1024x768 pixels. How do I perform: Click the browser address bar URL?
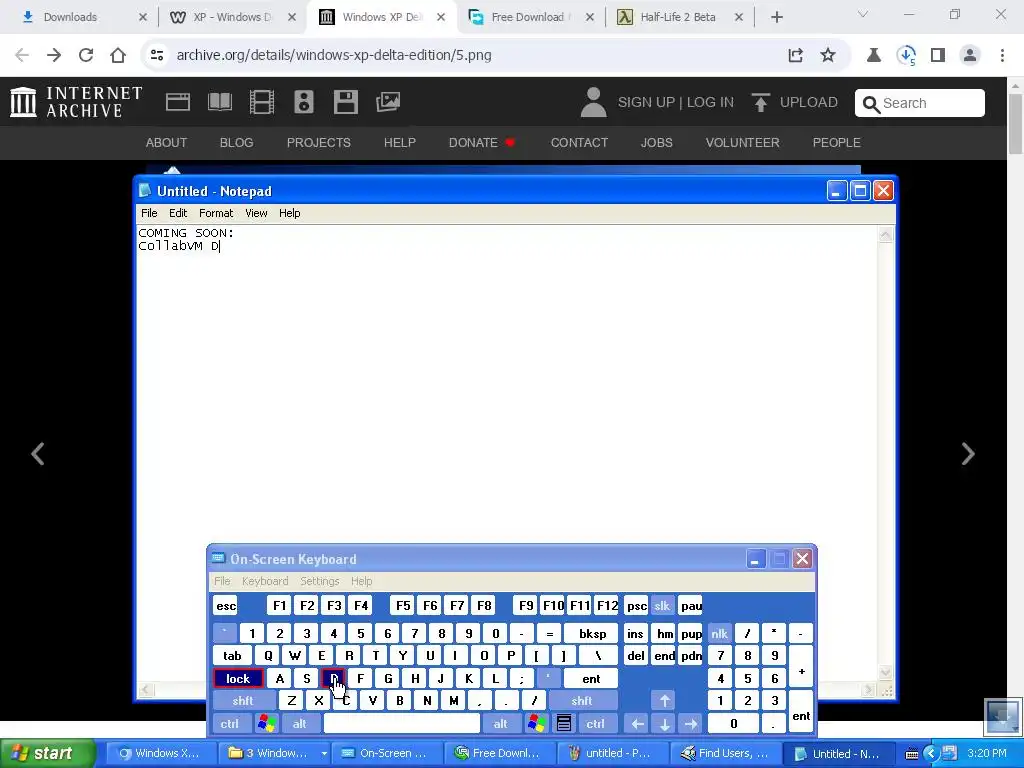[334, 55]
